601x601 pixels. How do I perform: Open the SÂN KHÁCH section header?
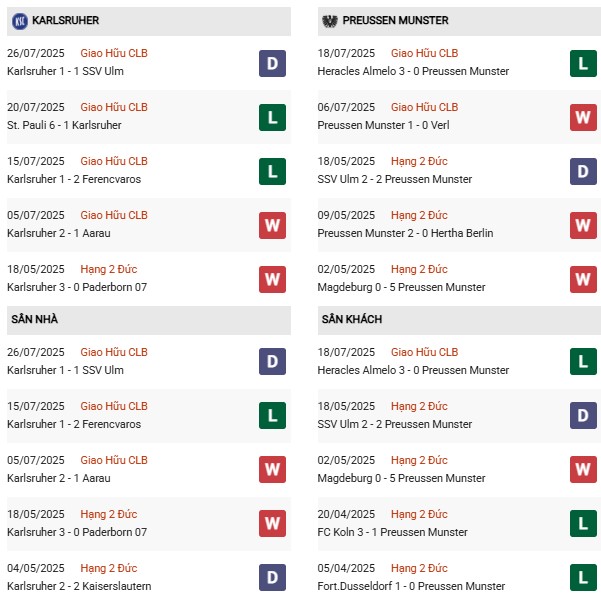(x=354, y=319)
